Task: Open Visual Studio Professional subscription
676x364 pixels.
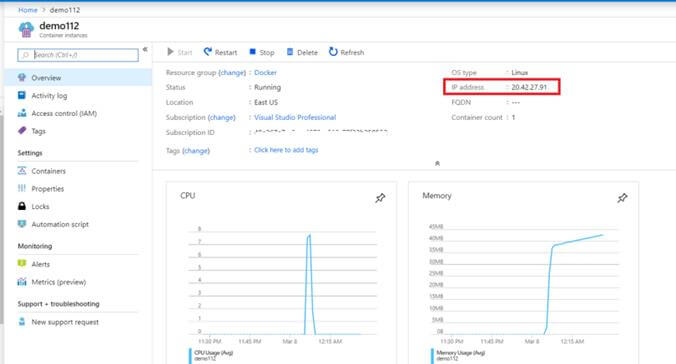Action: point(295,117)
